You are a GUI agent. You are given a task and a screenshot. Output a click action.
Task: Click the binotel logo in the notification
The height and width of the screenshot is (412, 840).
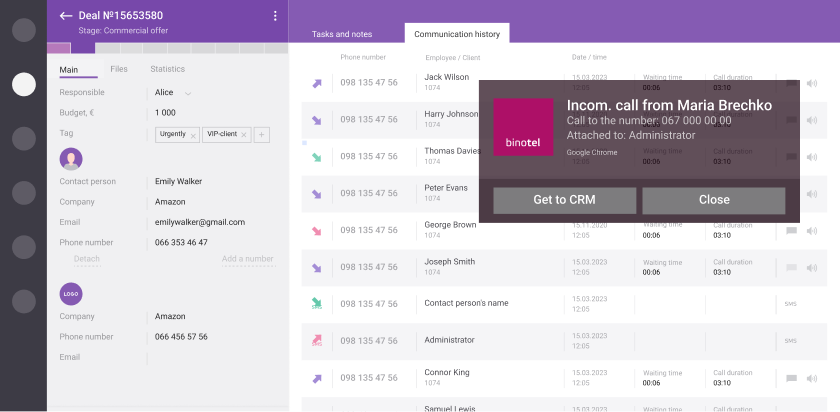(x=523, y=127)
